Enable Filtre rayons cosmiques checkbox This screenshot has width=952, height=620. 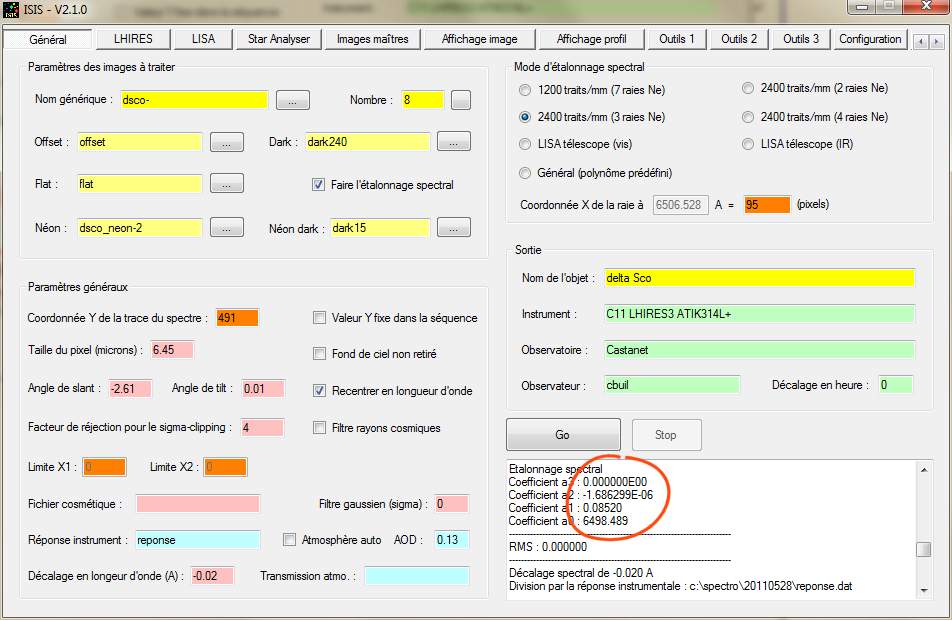[x=319, y=428]
